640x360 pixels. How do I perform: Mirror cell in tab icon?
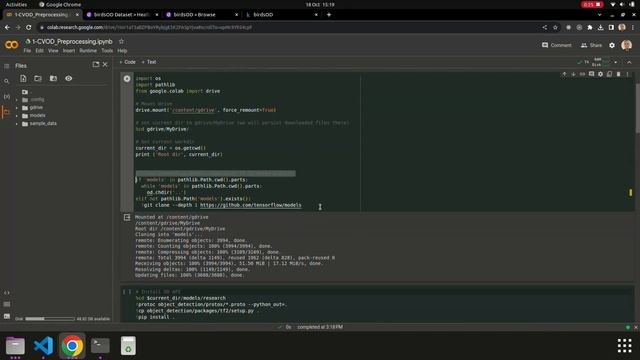609,74
